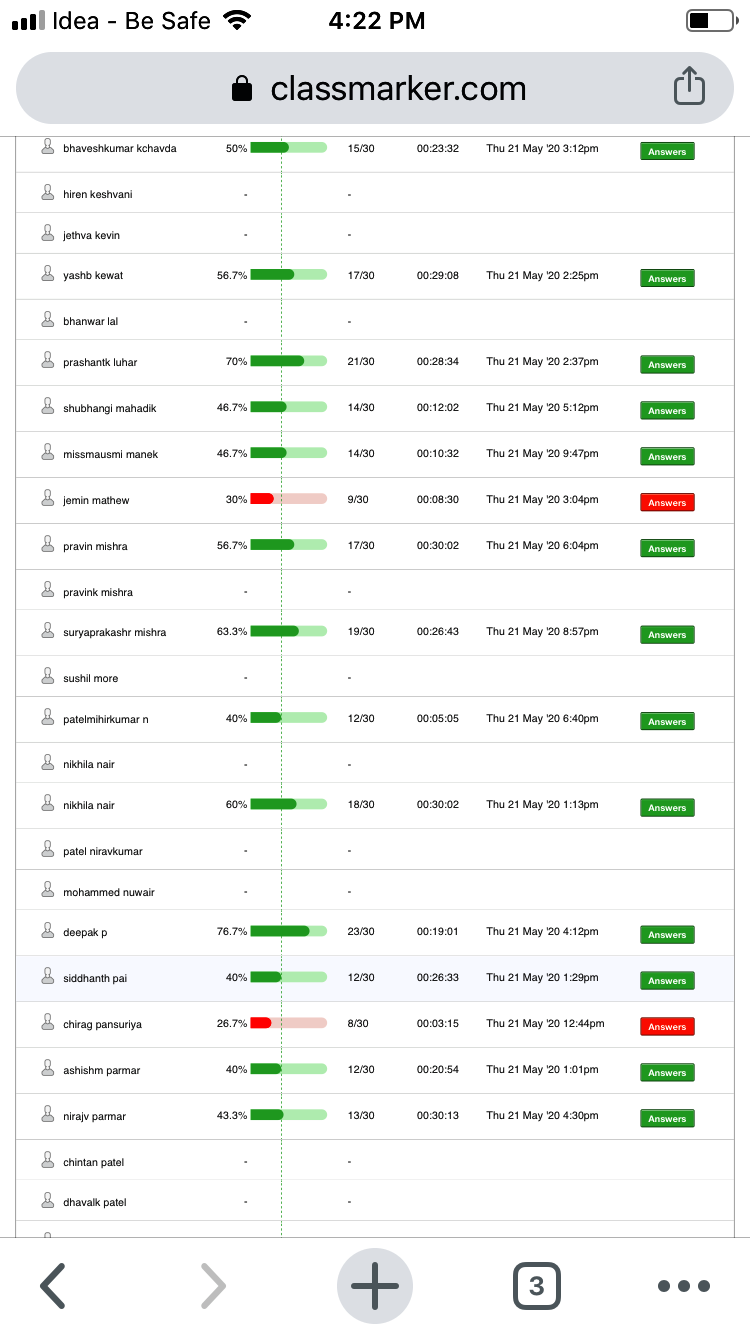Open the three-dot browser menu

(684, 1286)
